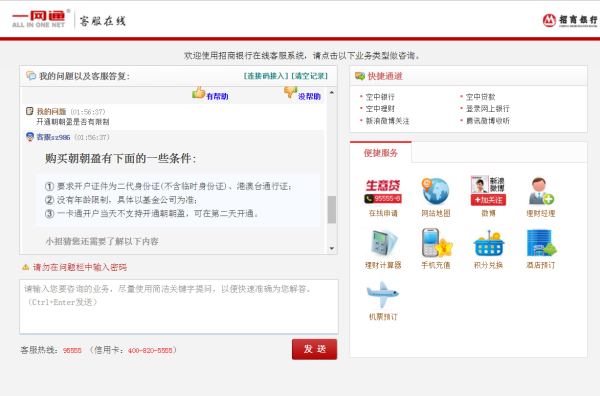The height and width of the screenshot is (396, 600).
Task: Open 登录网上银行 quick link
Action: 488,109
